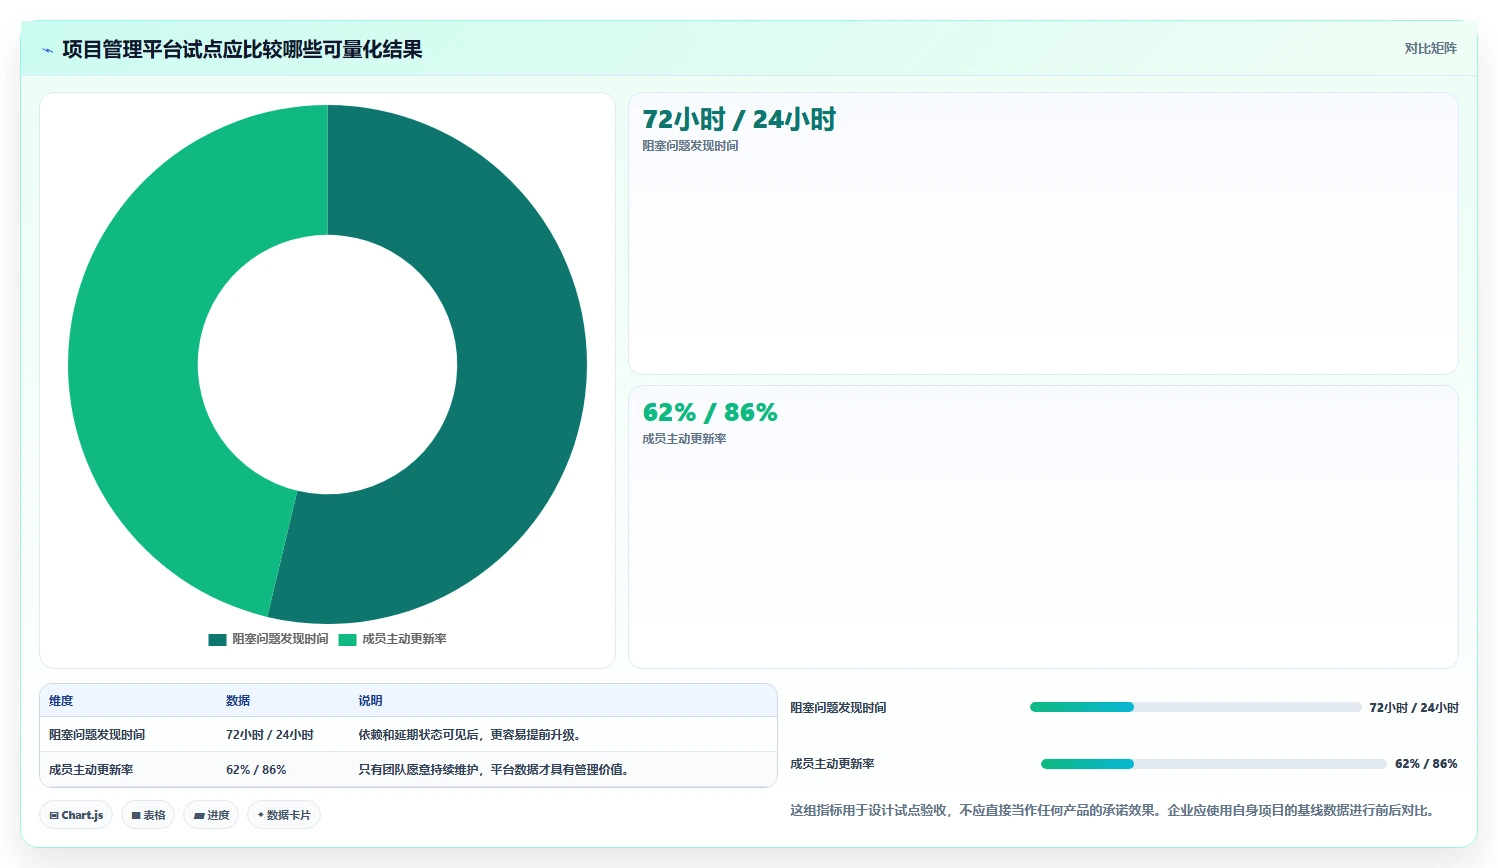Click the 阻塞问题发现时间 progress row label
This screenshot has height=868, width=1498.
coord(838,708)
